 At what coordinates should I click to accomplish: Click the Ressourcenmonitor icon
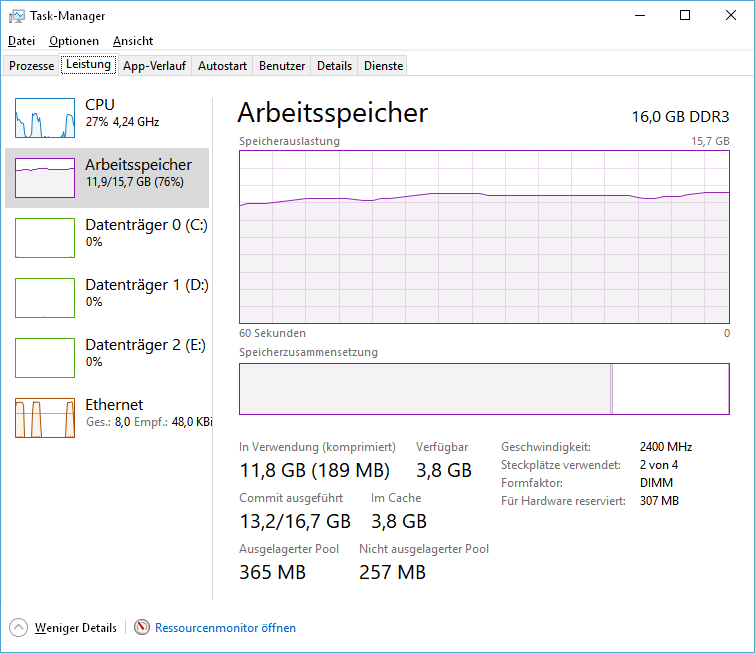[x=141, y=628]
